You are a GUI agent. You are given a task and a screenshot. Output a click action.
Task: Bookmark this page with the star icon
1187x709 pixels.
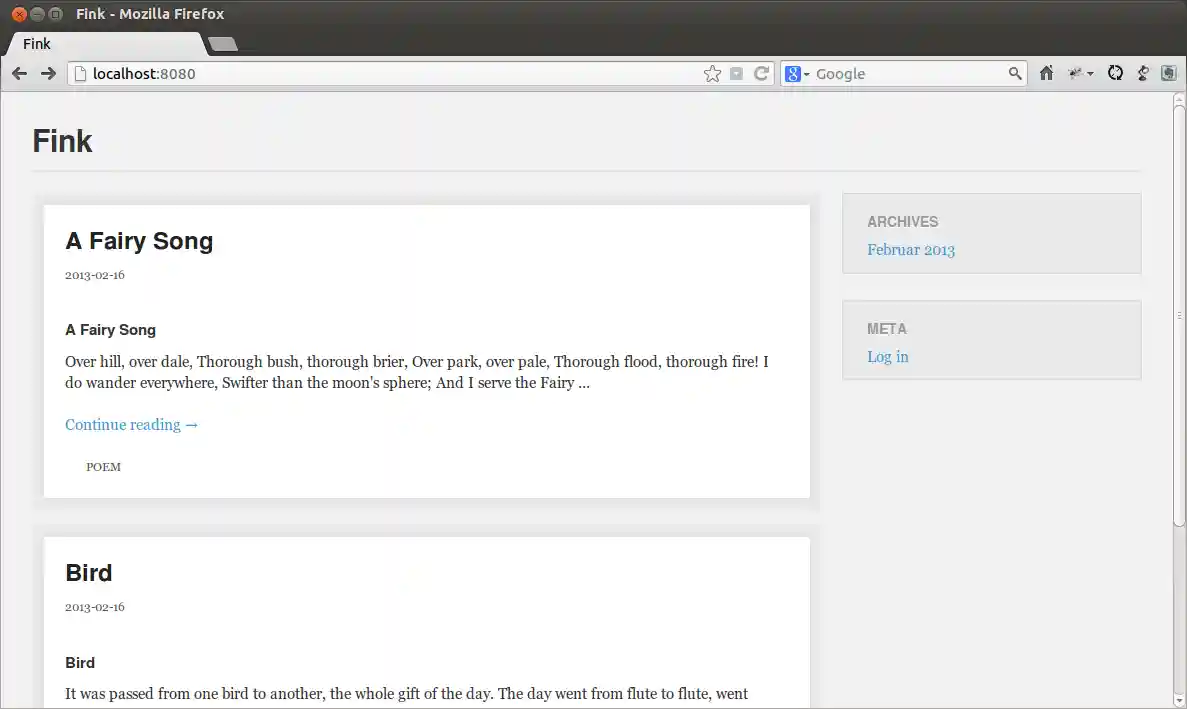[712, 73]
